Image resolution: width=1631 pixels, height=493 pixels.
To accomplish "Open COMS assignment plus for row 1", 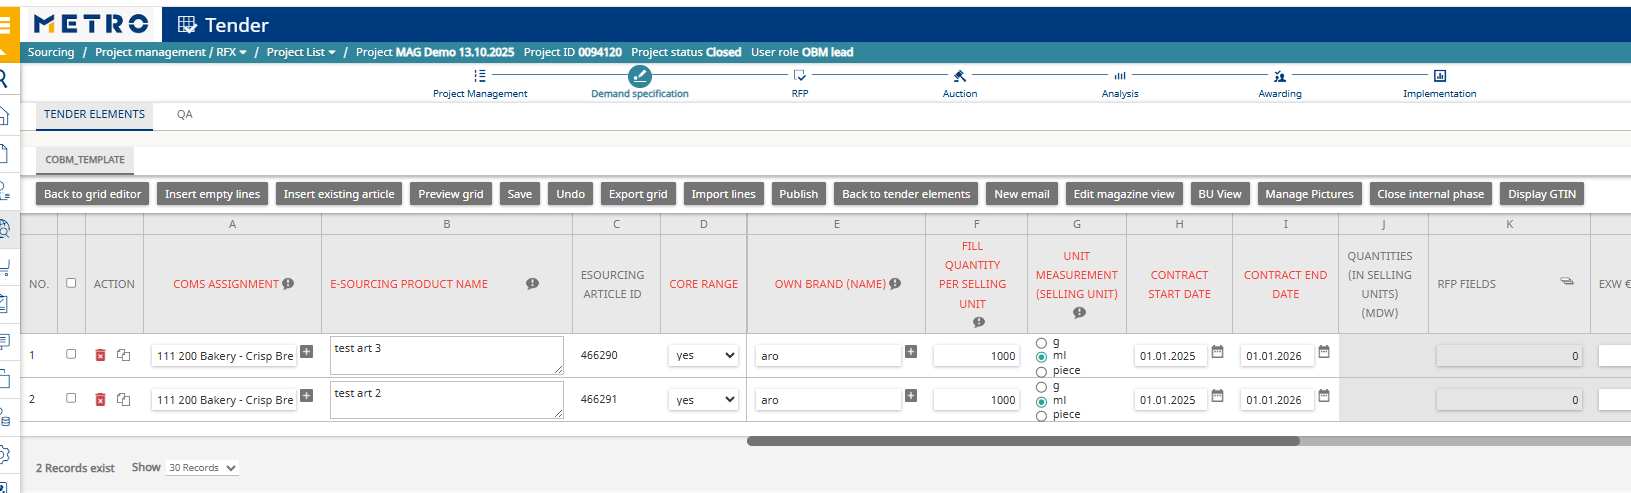I will coord(307,351).
